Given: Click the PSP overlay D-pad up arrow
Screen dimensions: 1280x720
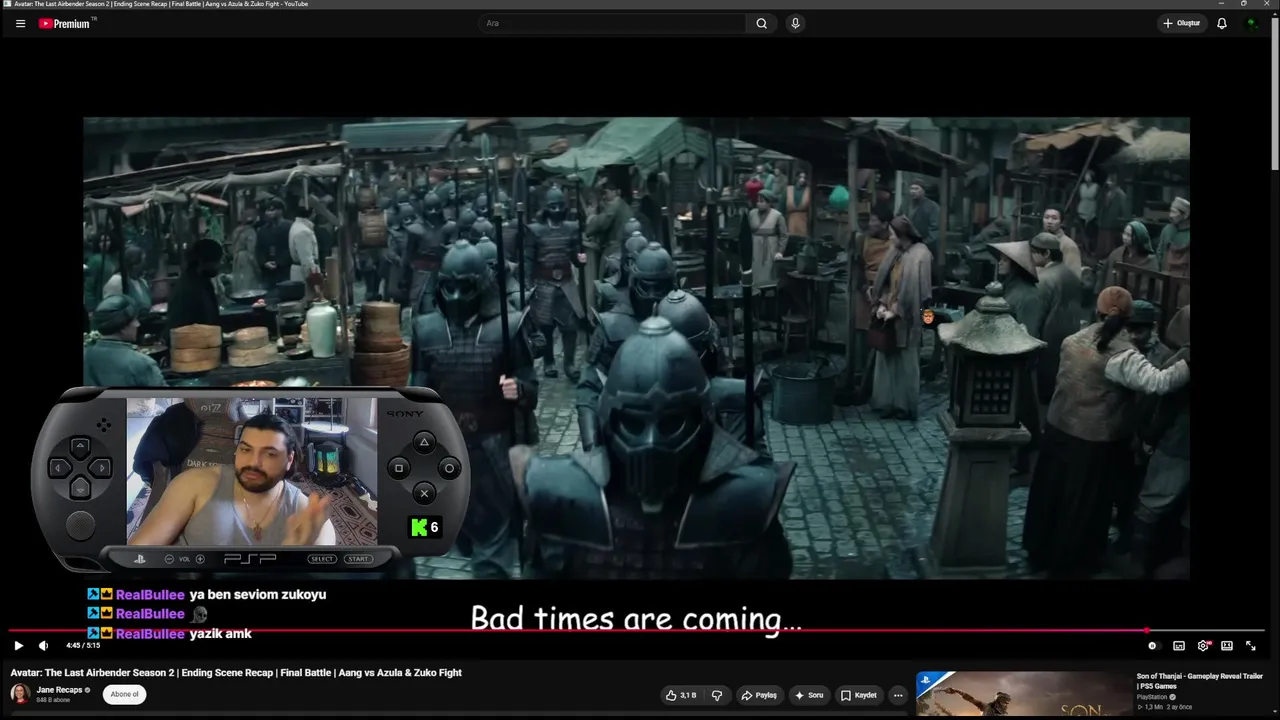Looking at the screenshot, I should (80, 447).
